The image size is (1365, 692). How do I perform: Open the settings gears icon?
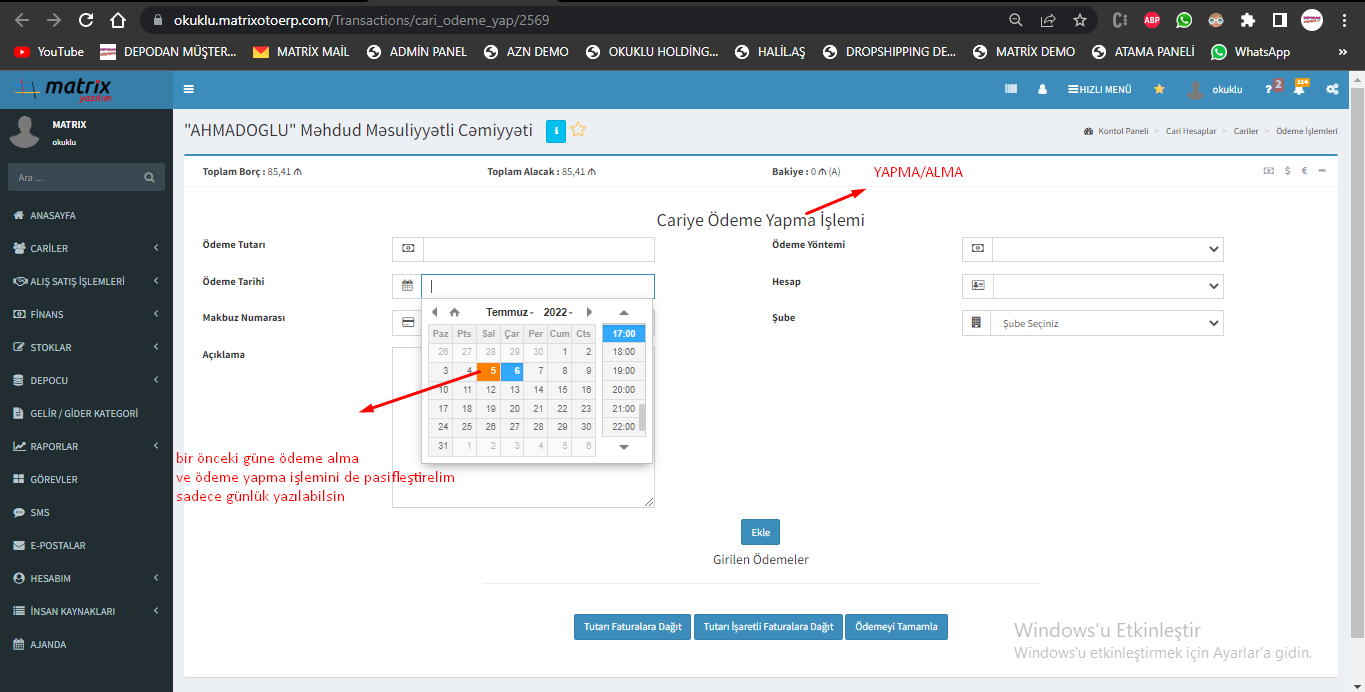[x=1332, y=89]
